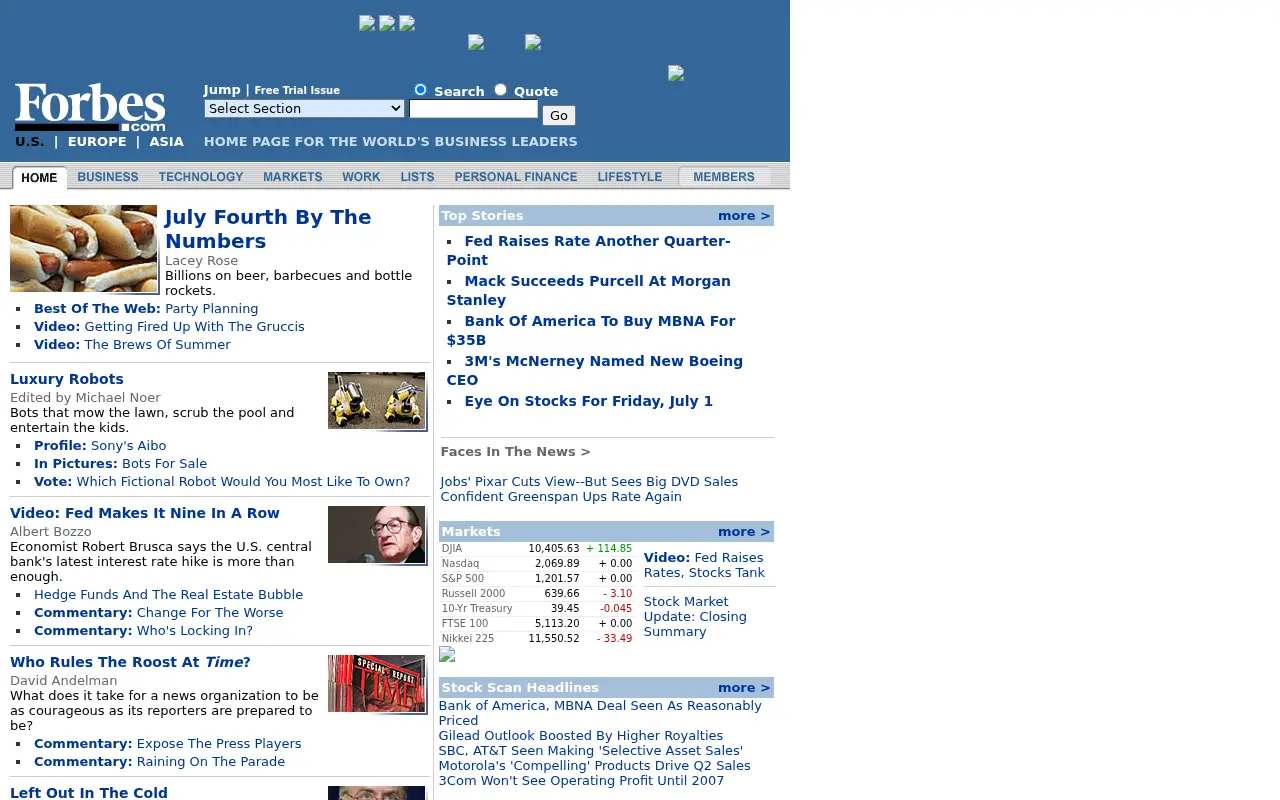Click more next to Markets

(x=744, y=531)
